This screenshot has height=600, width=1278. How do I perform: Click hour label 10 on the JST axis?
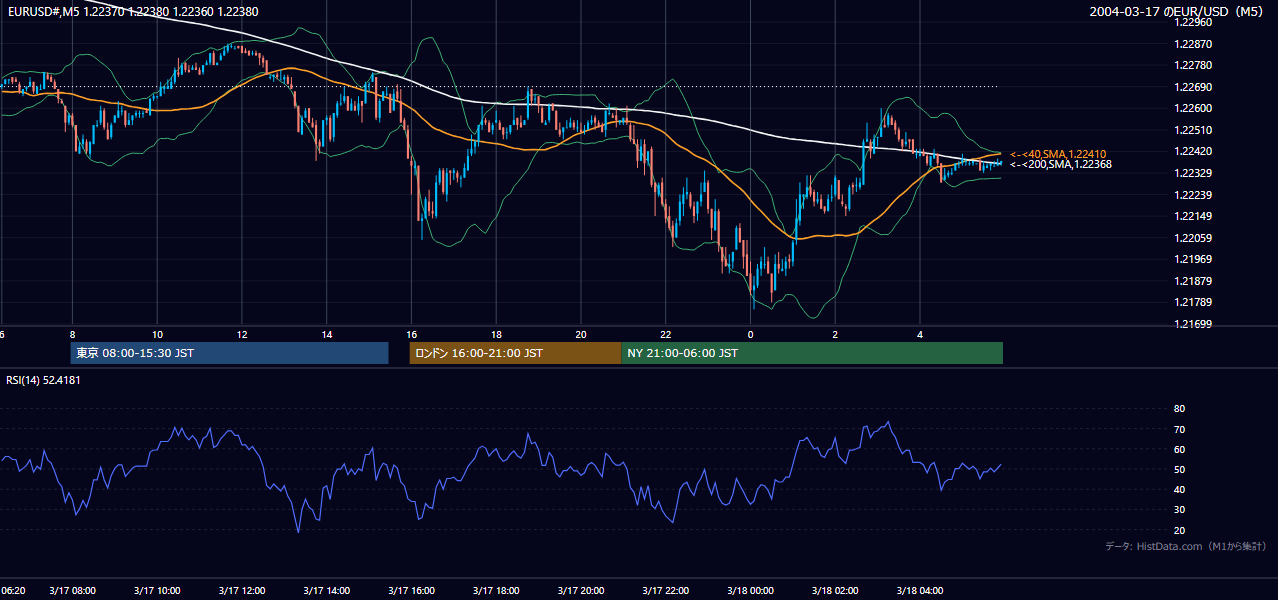click(157, 334)
